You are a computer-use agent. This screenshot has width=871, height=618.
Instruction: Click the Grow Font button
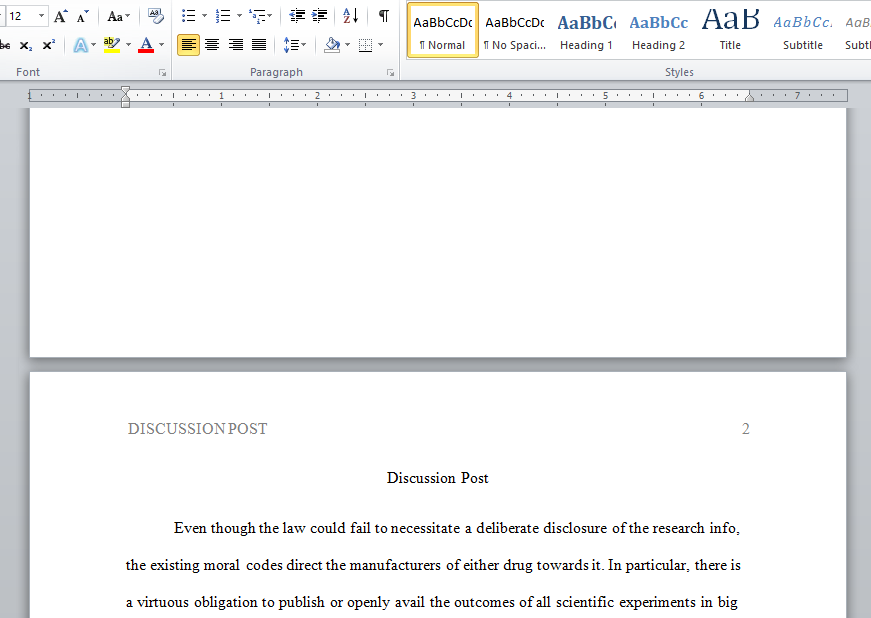(61, 17)
